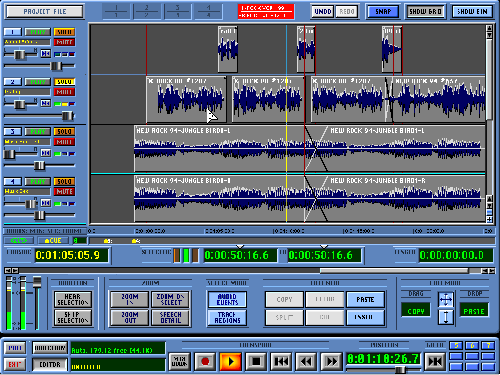Click the current time display 0:01:05:05.9

pos(71,255)
